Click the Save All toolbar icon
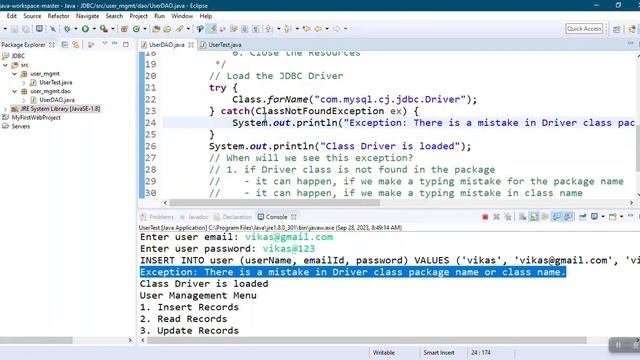 tap(26, 29)
